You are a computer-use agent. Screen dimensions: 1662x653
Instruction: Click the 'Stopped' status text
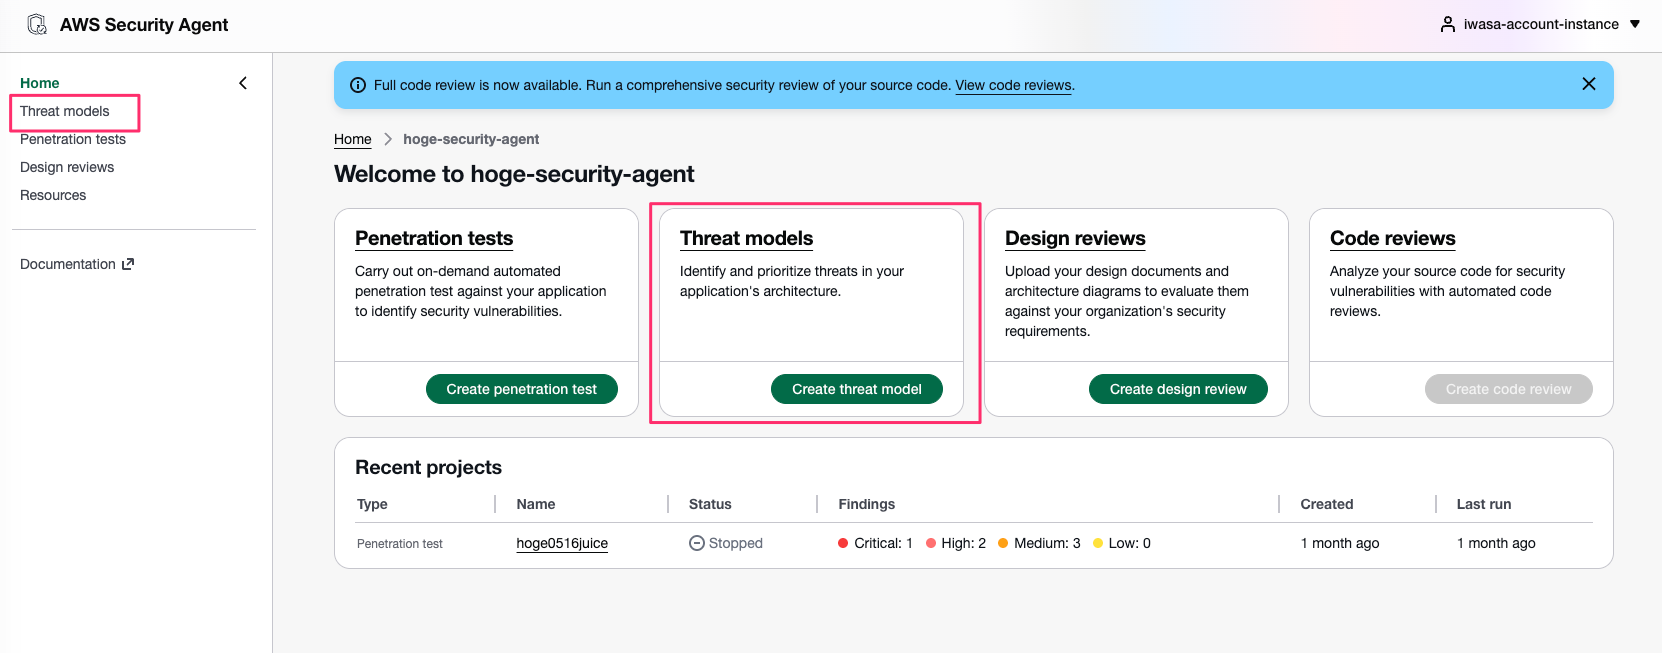click(x=736, y=543)
